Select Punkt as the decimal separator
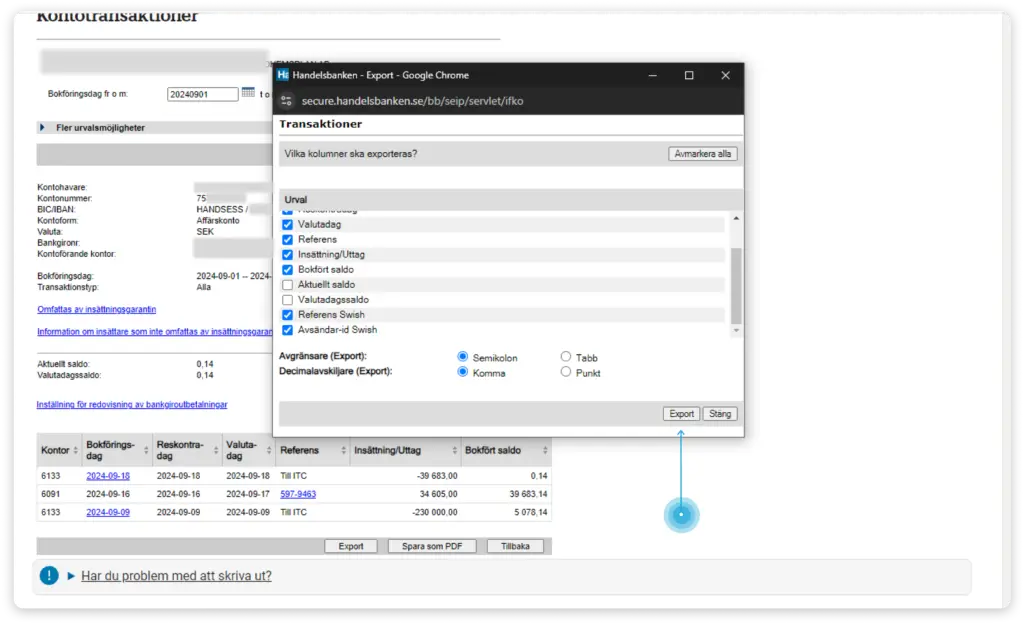1024x624 pixels. click(566, 372)
